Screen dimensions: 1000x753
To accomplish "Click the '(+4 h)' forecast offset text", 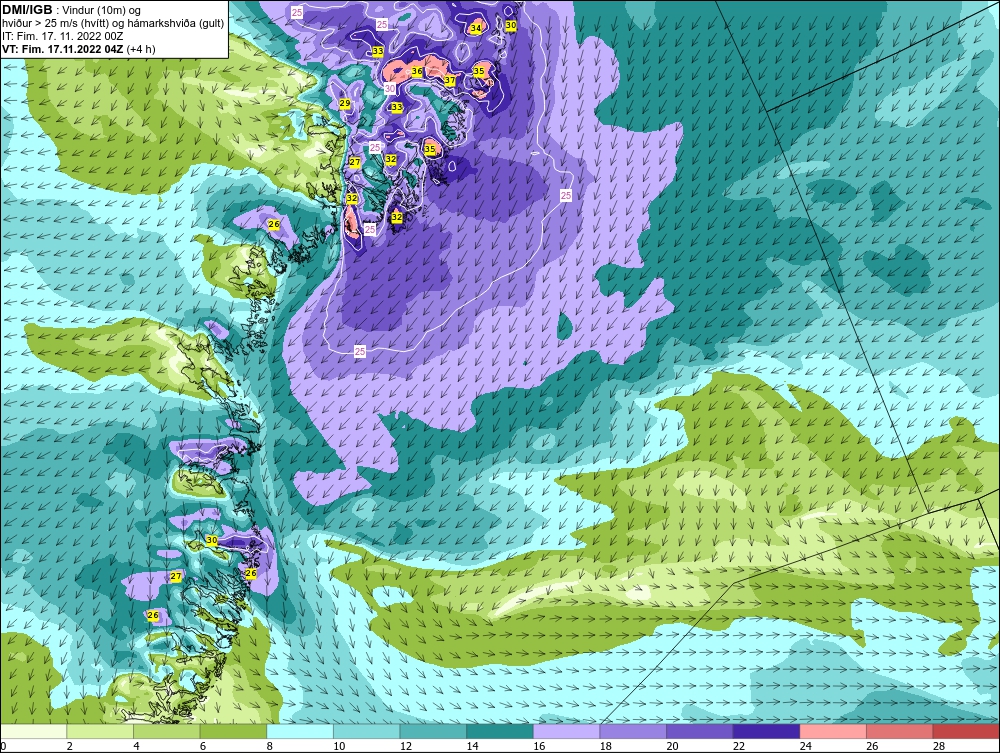I will click(141, 49).
